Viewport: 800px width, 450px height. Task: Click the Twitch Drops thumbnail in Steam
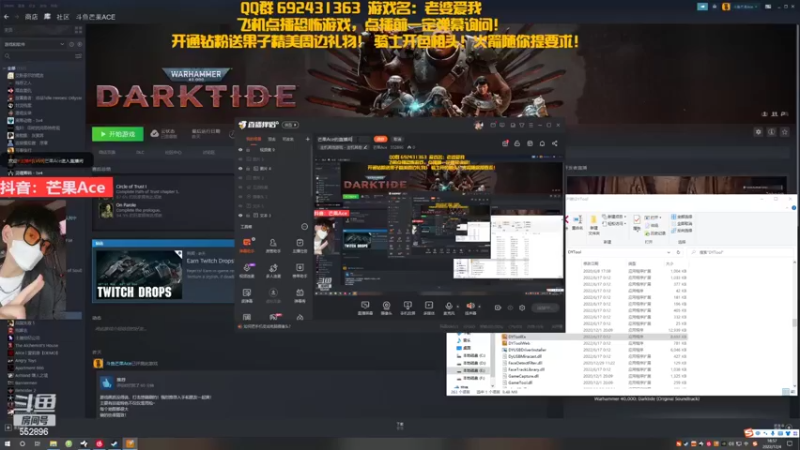[x=139, y=274]
